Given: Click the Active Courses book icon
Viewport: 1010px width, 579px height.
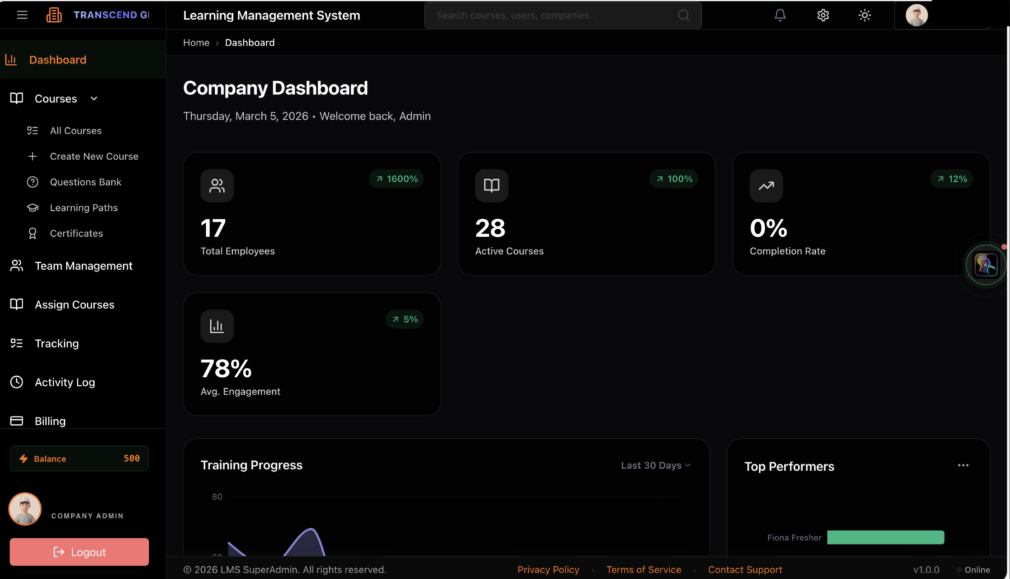Looking at the screenshot, I should click(x=492, y=186).
